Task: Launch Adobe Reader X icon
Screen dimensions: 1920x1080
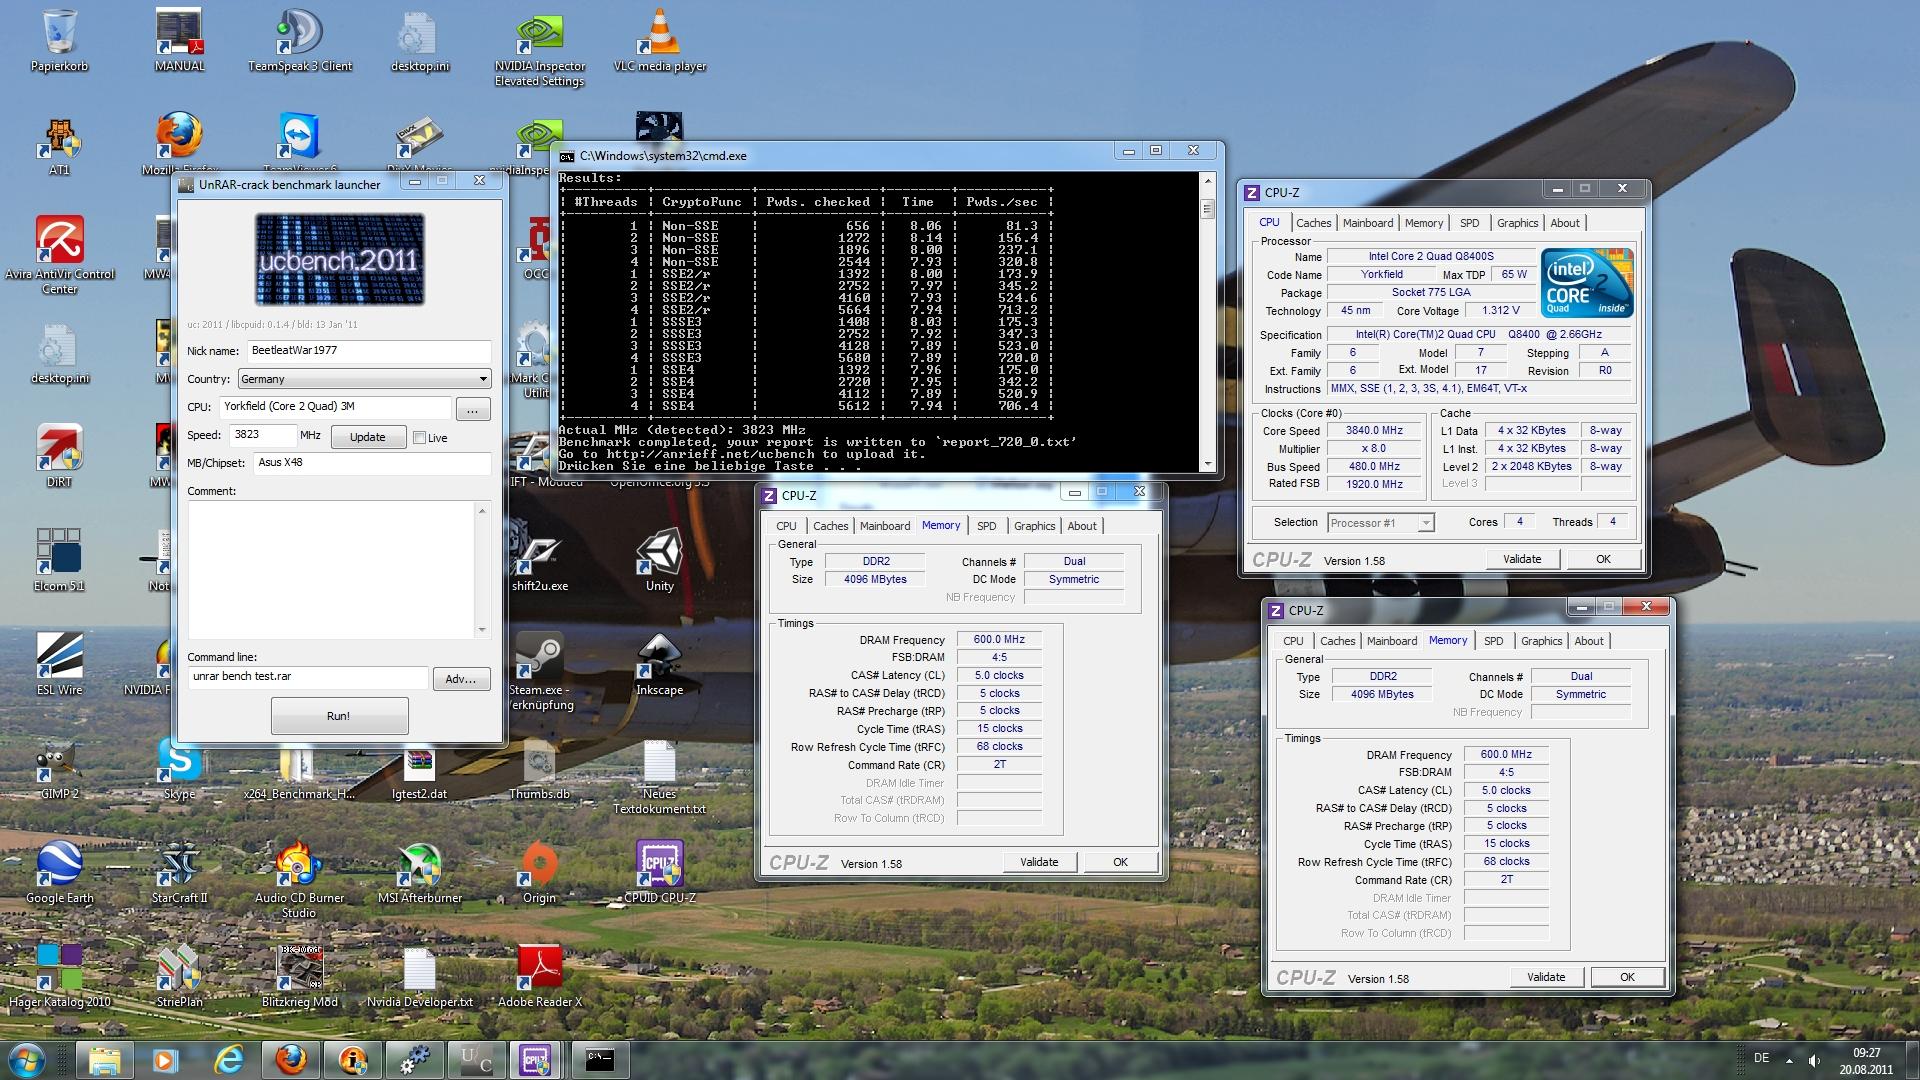Action: click(540, 976)
